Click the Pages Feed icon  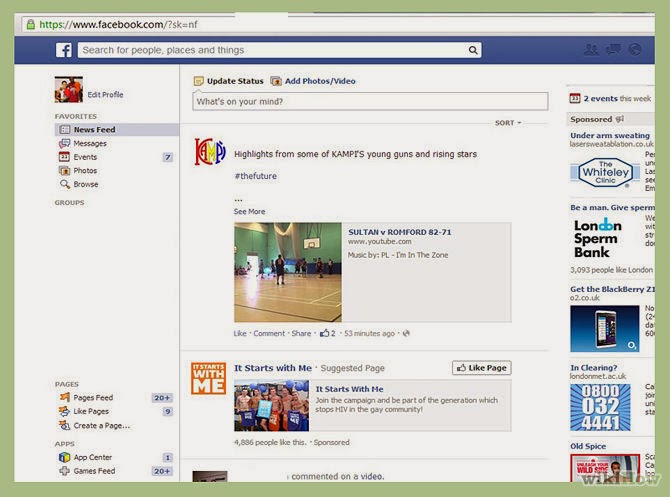click(x=65, y=397)
